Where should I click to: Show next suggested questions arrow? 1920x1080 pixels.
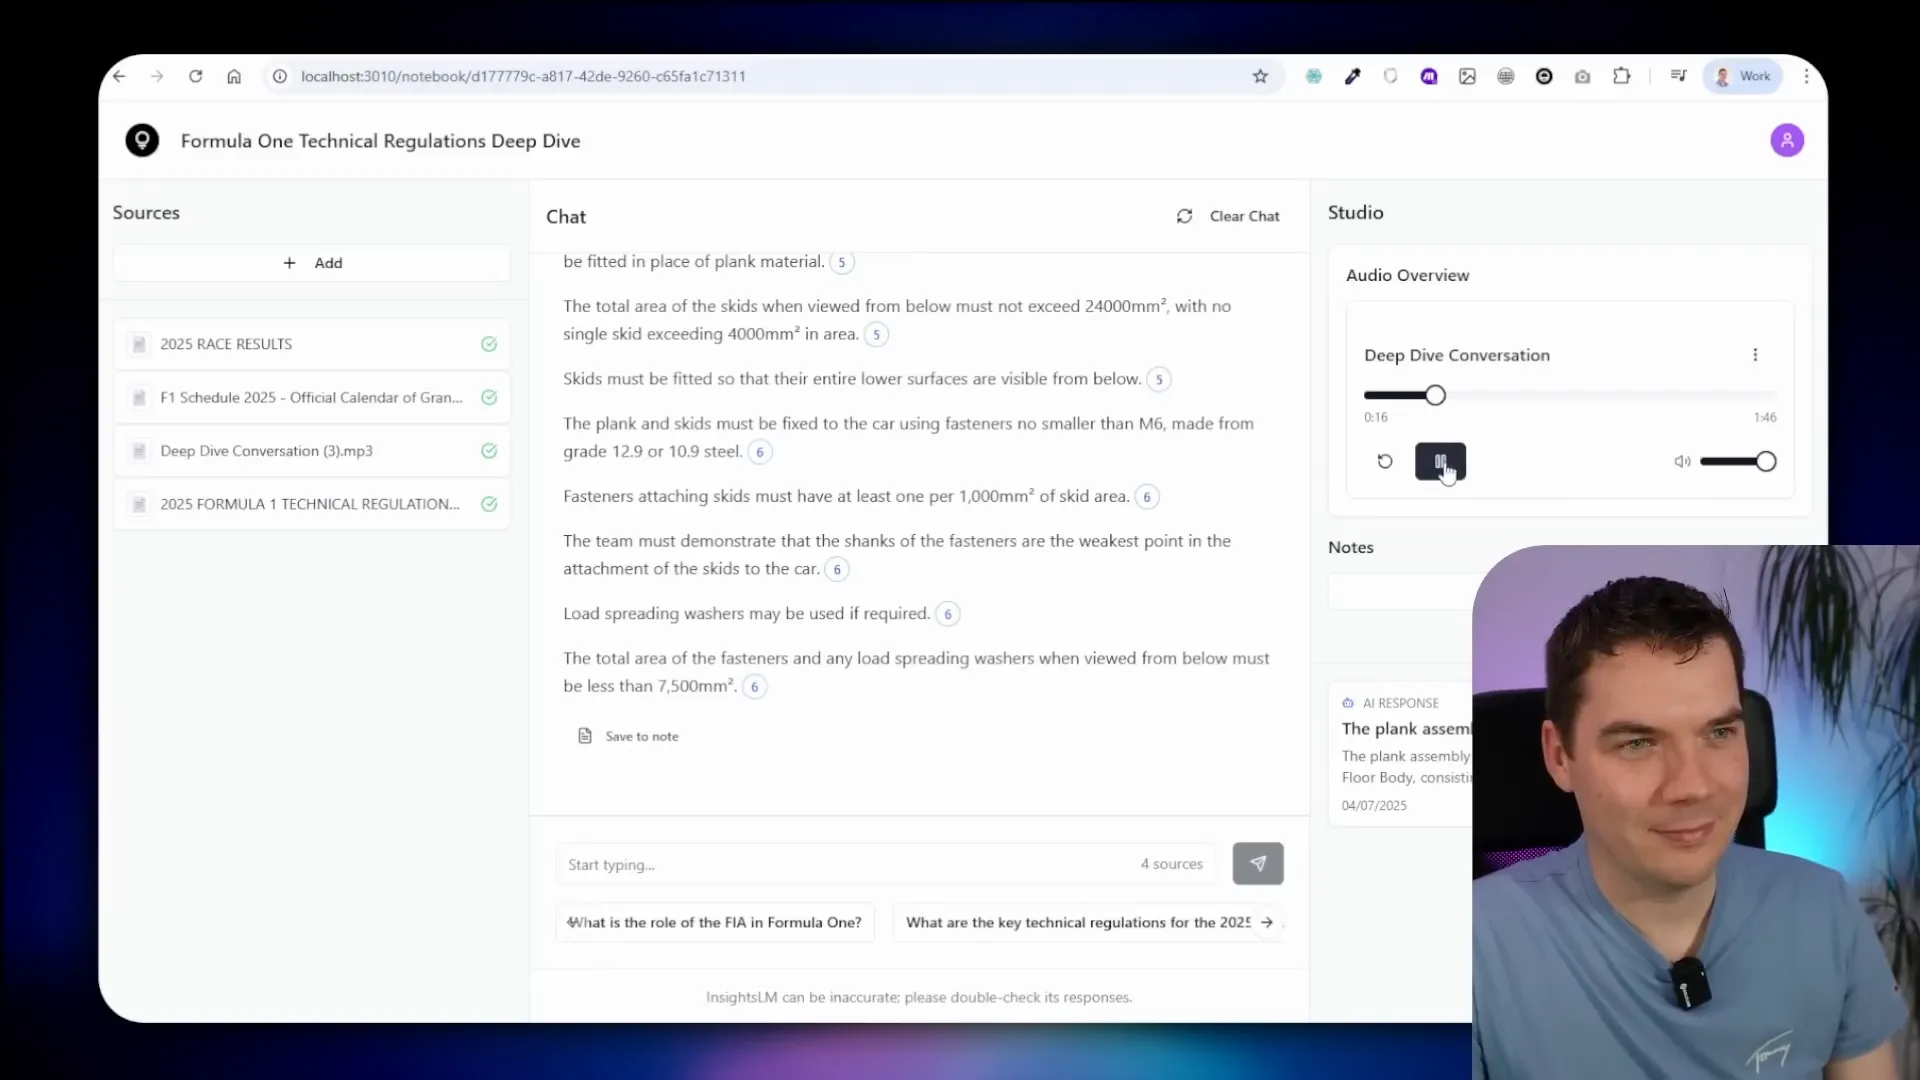tap(1267, 922)
